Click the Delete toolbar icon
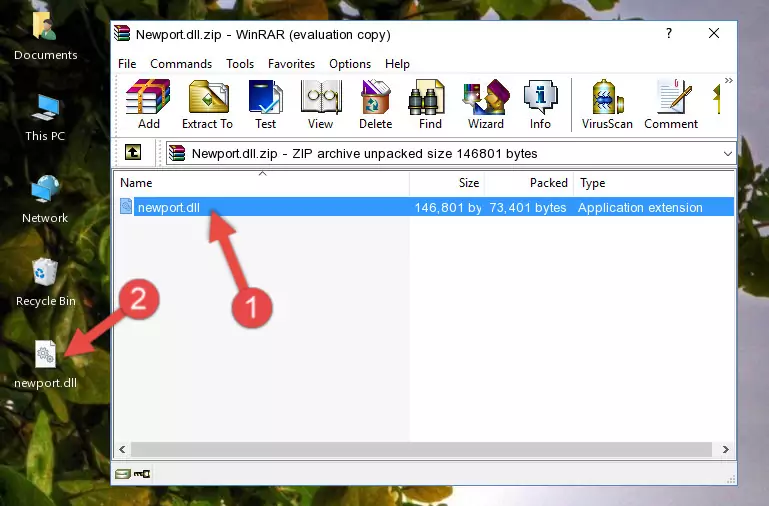Screen dimensions: 769x506 376,104
